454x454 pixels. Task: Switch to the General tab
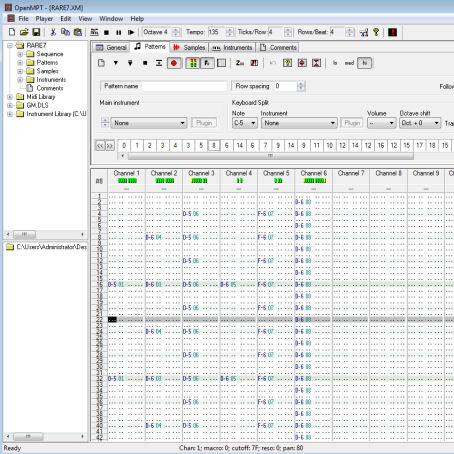111,48
